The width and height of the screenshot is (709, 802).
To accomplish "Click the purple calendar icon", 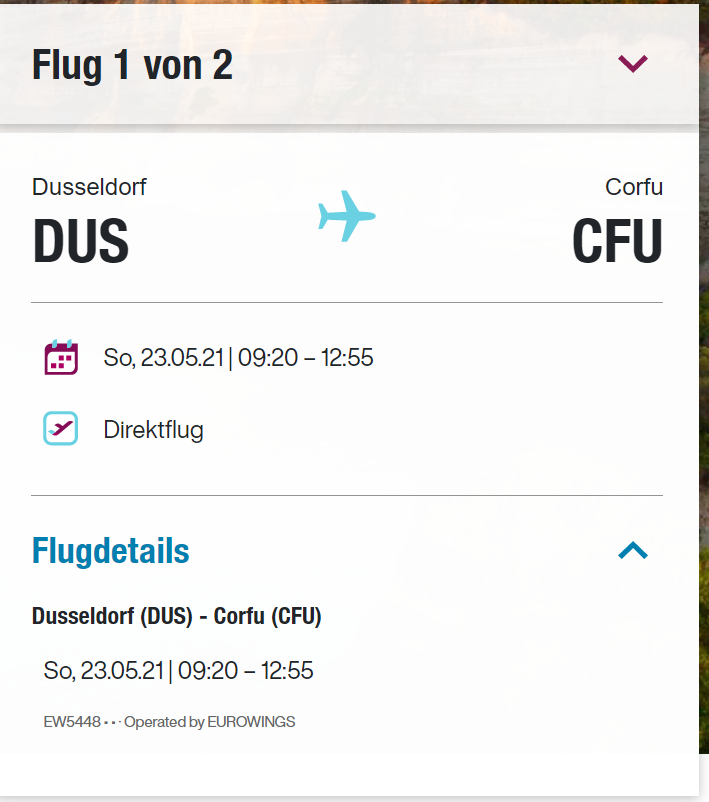I will pyautogui.click(x=61, y=357).
